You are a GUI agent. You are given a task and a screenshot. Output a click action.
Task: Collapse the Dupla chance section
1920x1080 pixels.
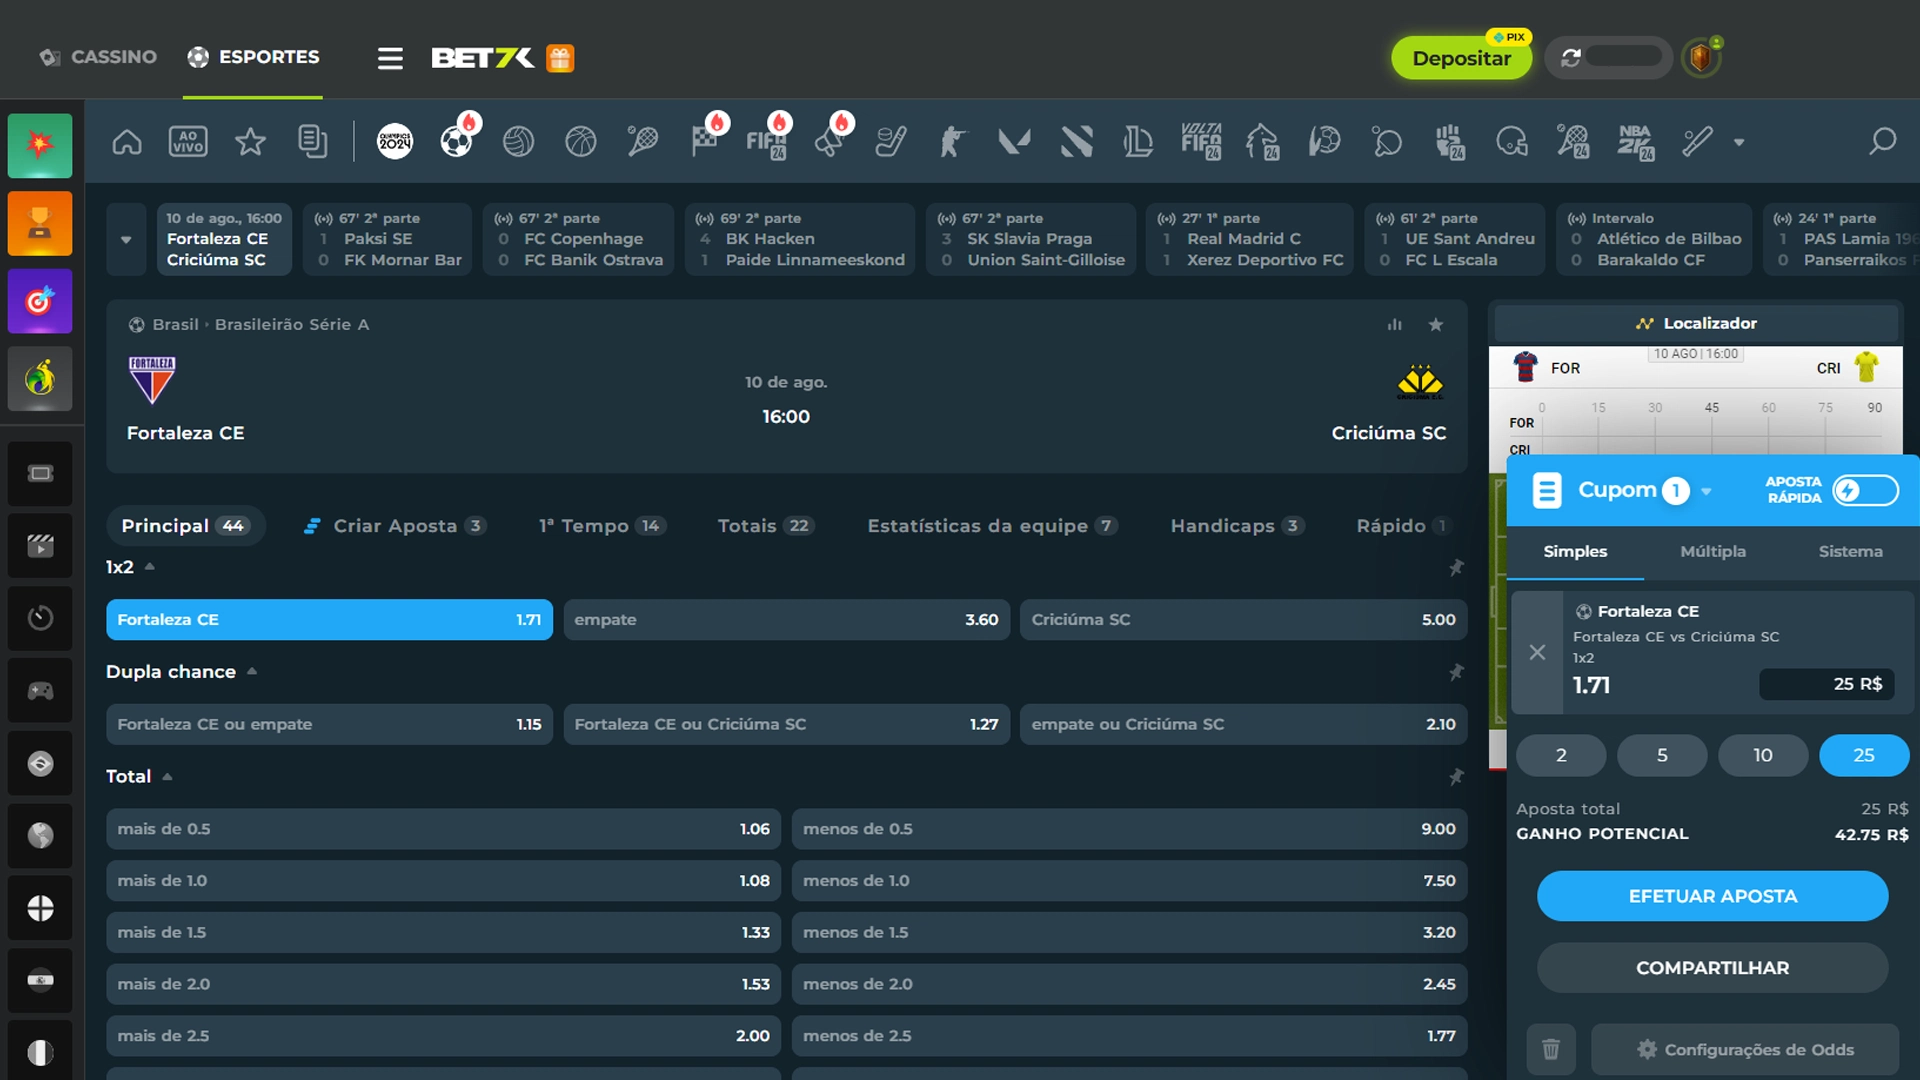(x=252, y=672)
